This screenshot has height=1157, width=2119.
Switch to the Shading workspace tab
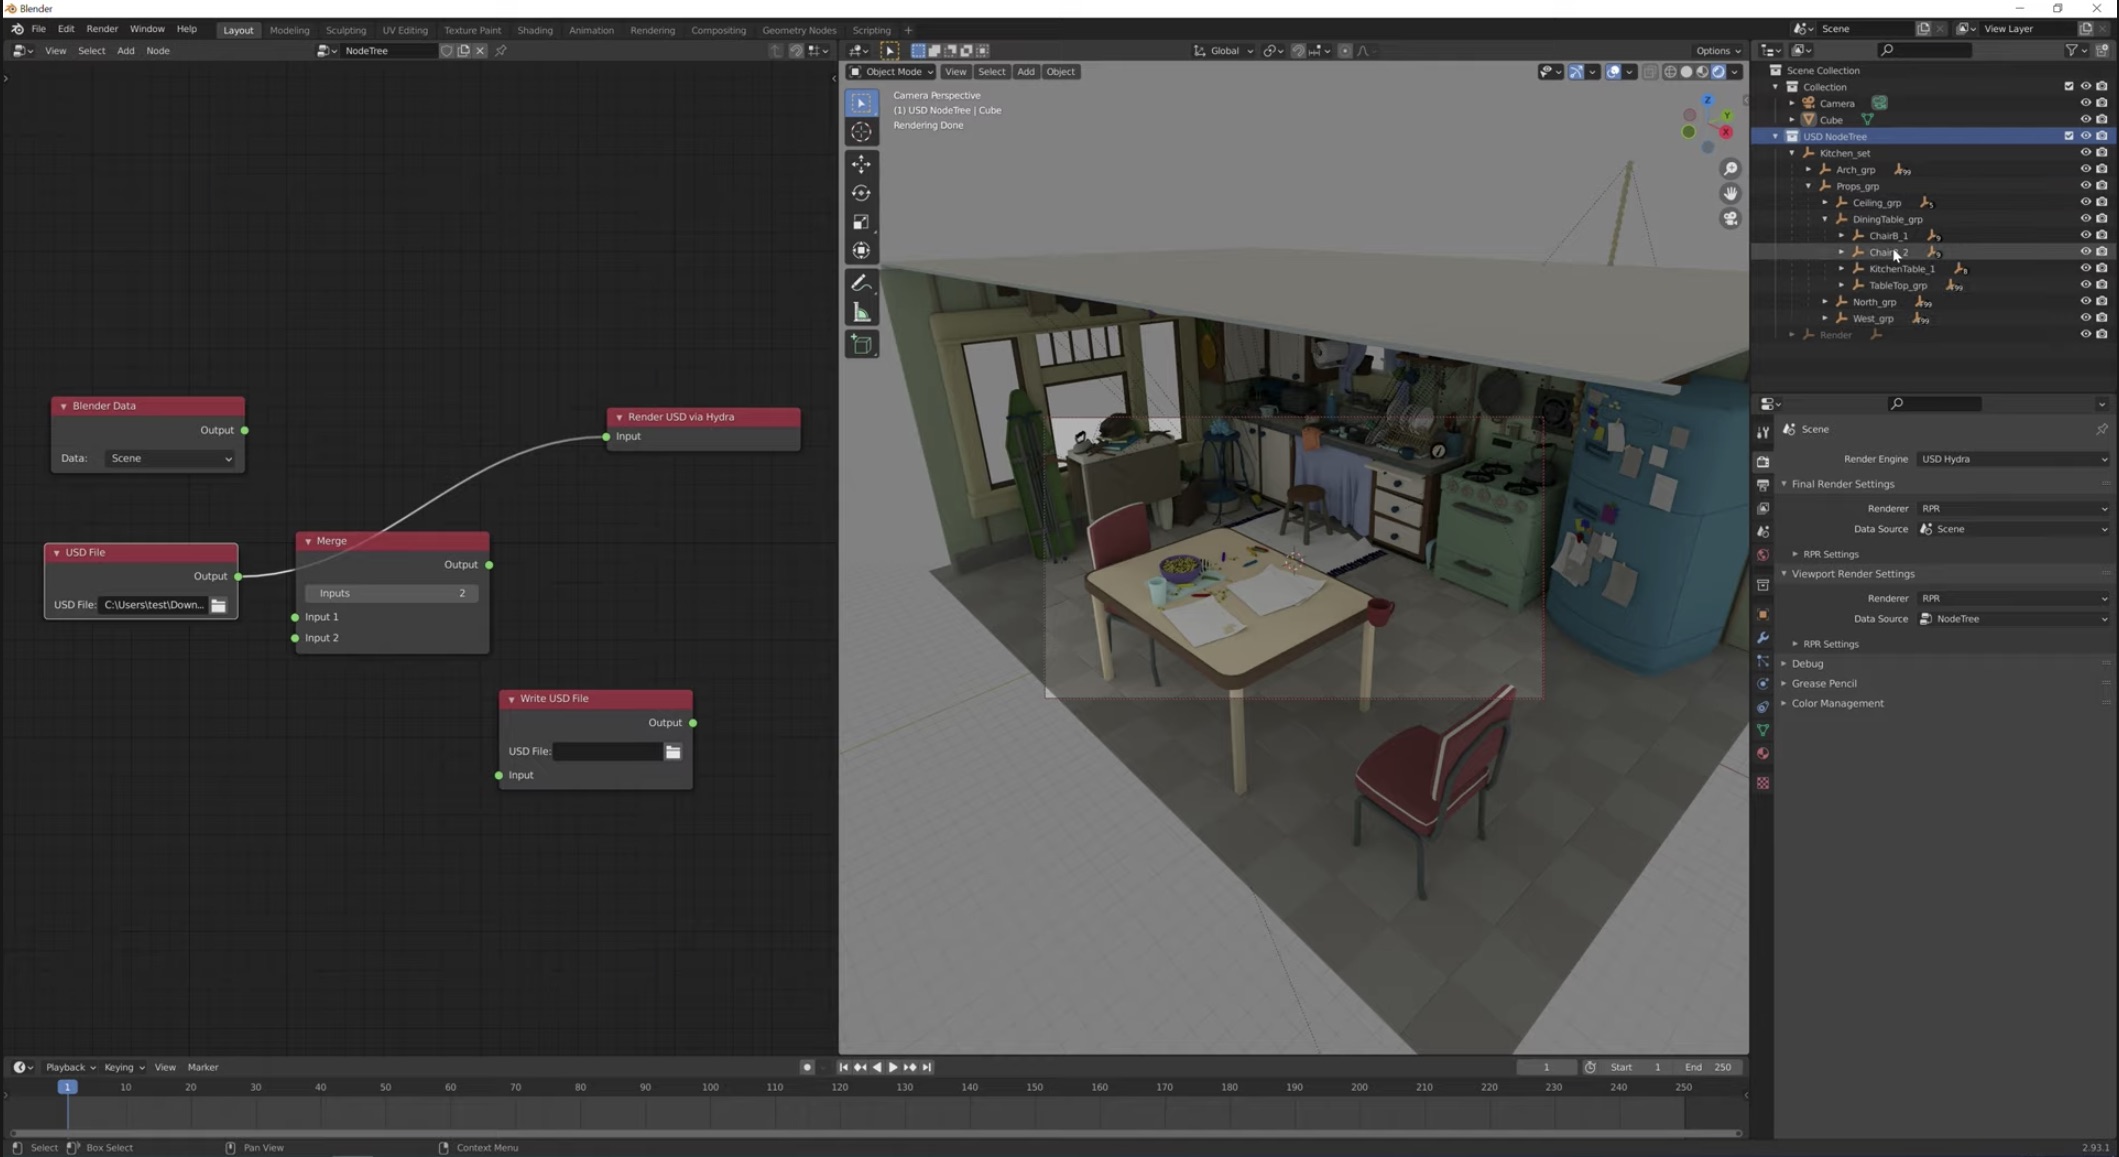pos(534,30)
